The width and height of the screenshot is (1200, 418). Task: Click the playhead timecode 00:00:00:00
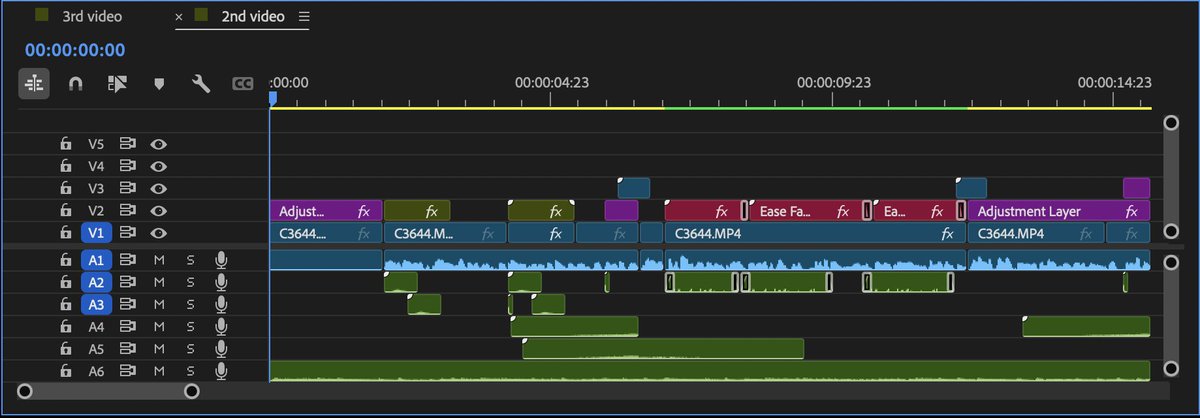pyautogui.click(x=75, y=50)
